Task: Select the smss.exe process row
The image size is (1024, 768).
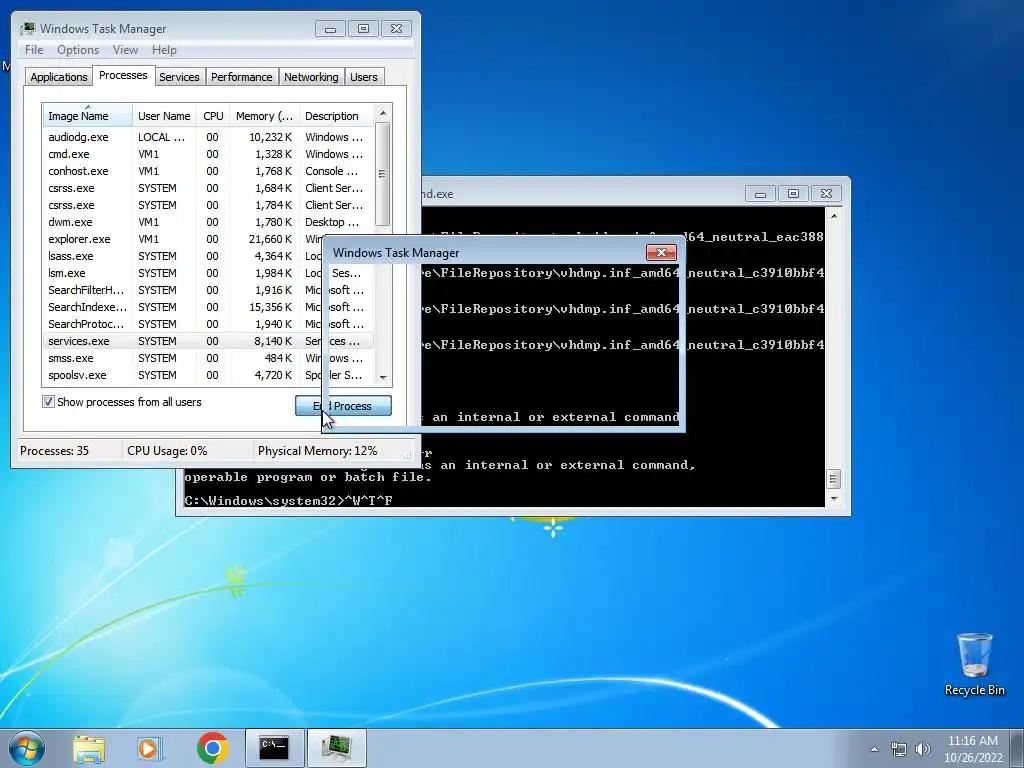Action: pos(208,358)
